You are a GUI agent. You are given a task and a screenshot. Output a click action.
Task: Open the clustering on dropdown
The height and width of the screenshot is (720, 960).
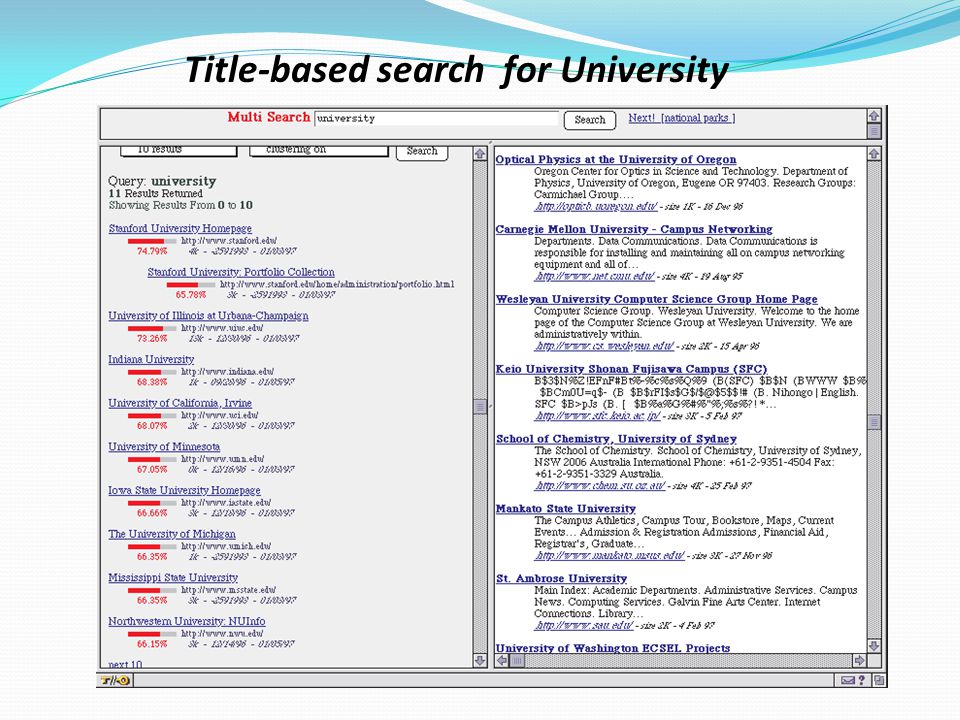318,151
